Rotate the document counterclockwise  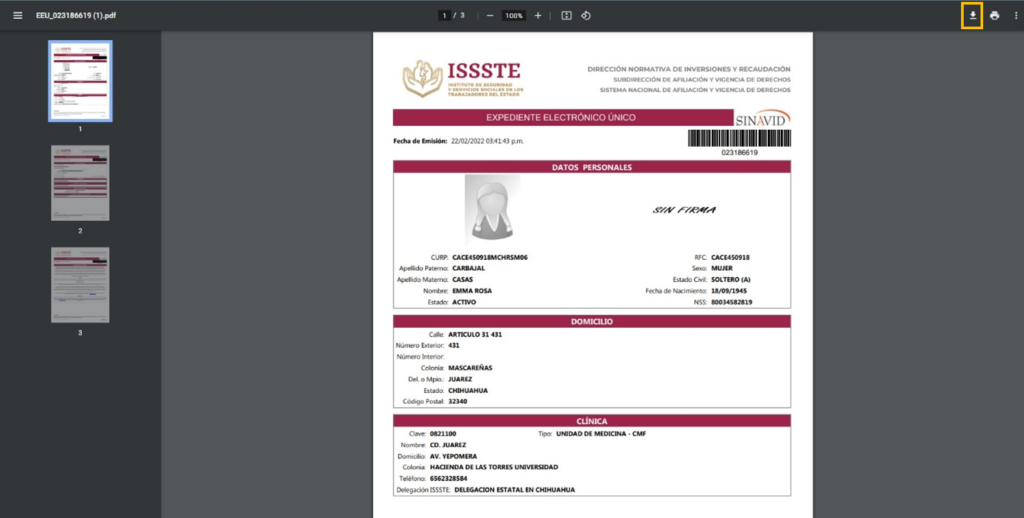point(586,16)
